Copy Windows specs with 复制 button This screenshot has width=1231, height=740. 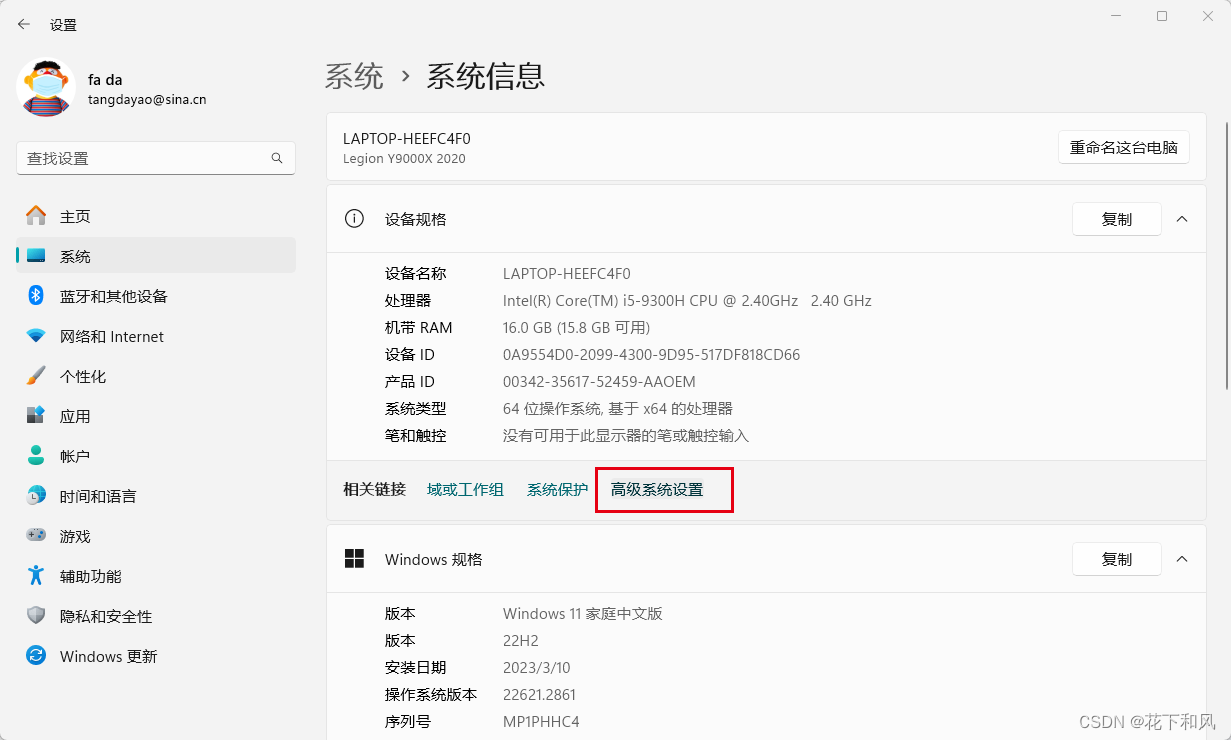pyautogui.click(x=1117, y=559)
